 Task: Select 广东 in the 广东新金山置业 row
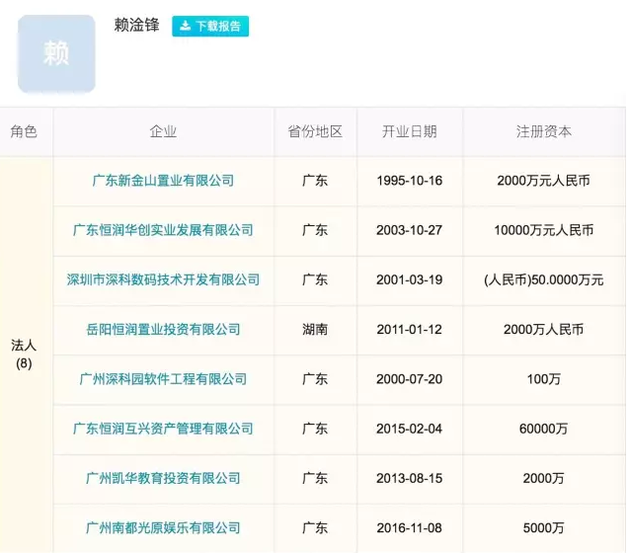(x=315, y=181)
